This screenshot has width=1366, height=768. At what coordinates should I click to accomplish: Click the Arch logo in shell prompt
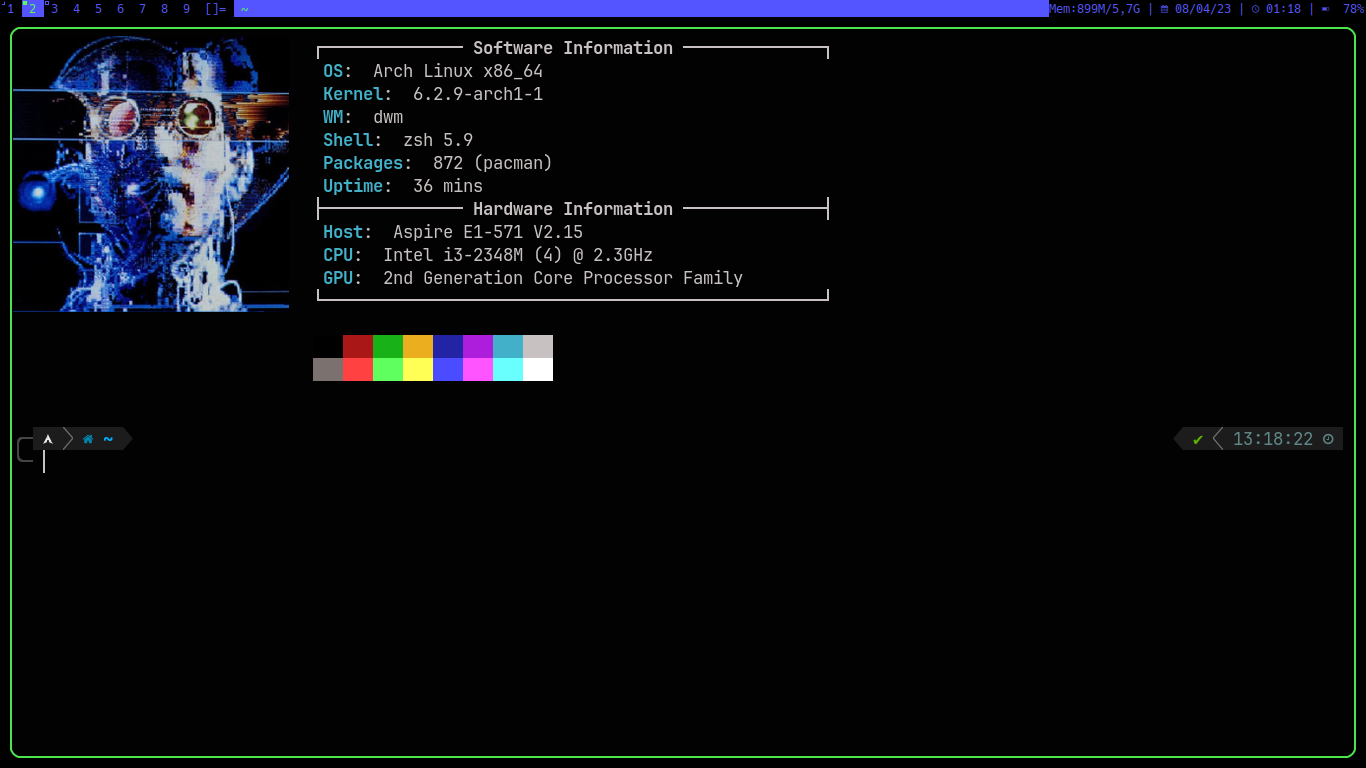point(48,439)
